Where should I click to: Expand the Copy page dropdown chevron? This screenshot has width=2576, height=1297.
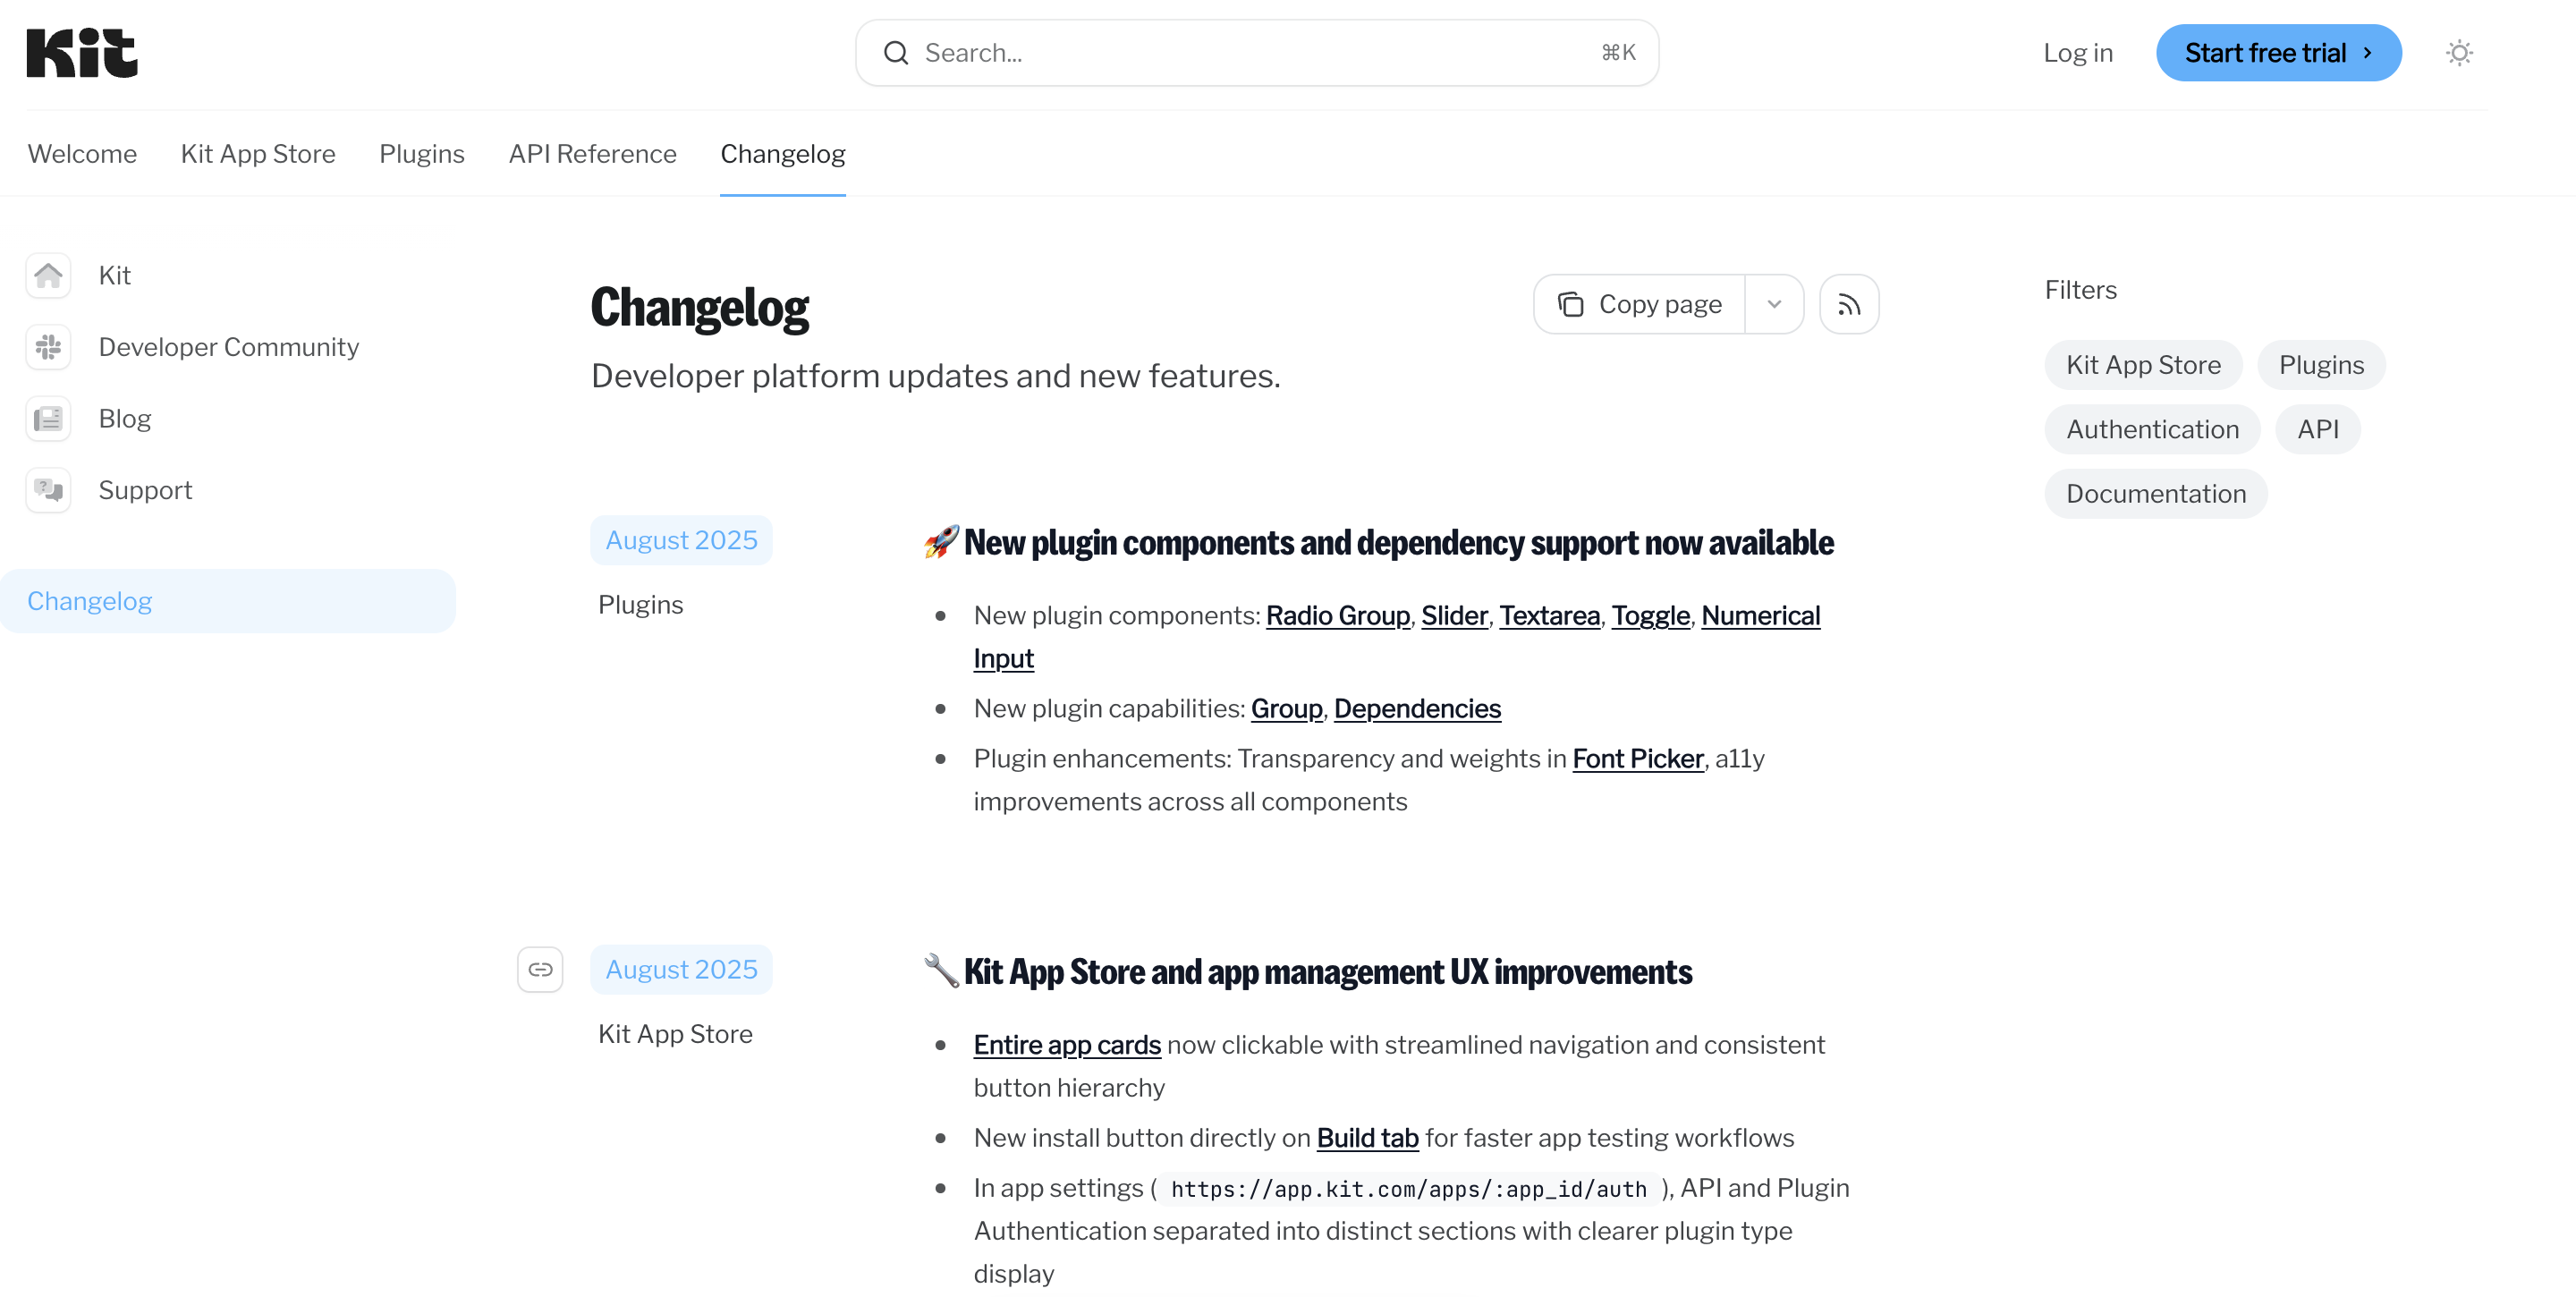[1774, 304]
